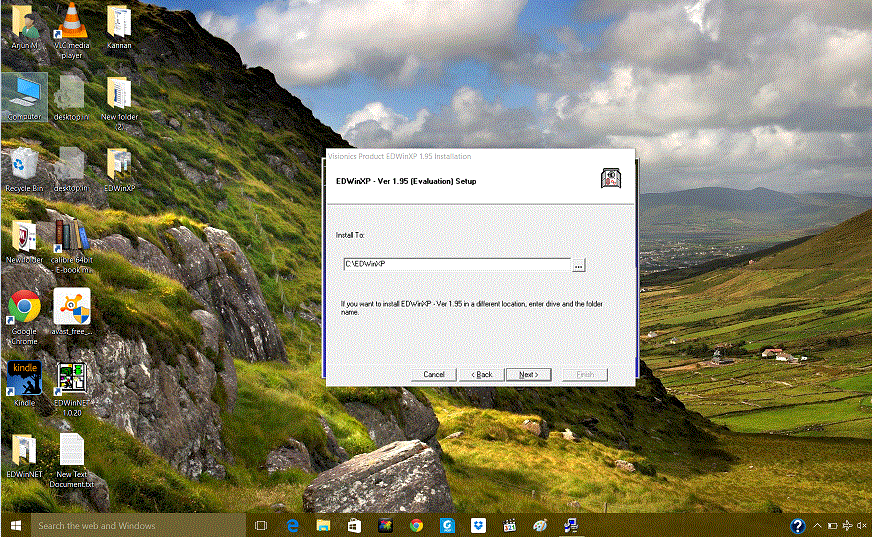872x537 pixels.
Task: Show hidden system tray icons
Action: [x=817, y=525]
